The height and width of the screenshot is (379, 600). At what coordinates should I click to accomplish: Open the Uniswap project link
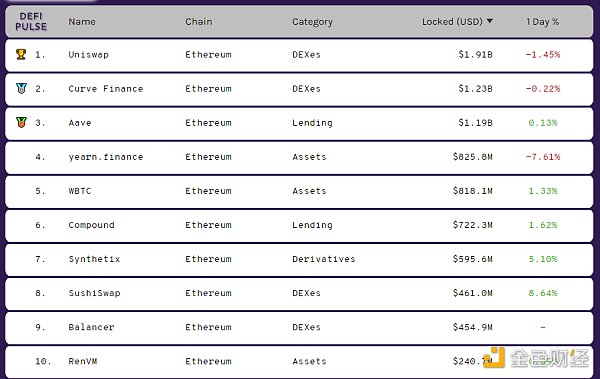[88, 55]
